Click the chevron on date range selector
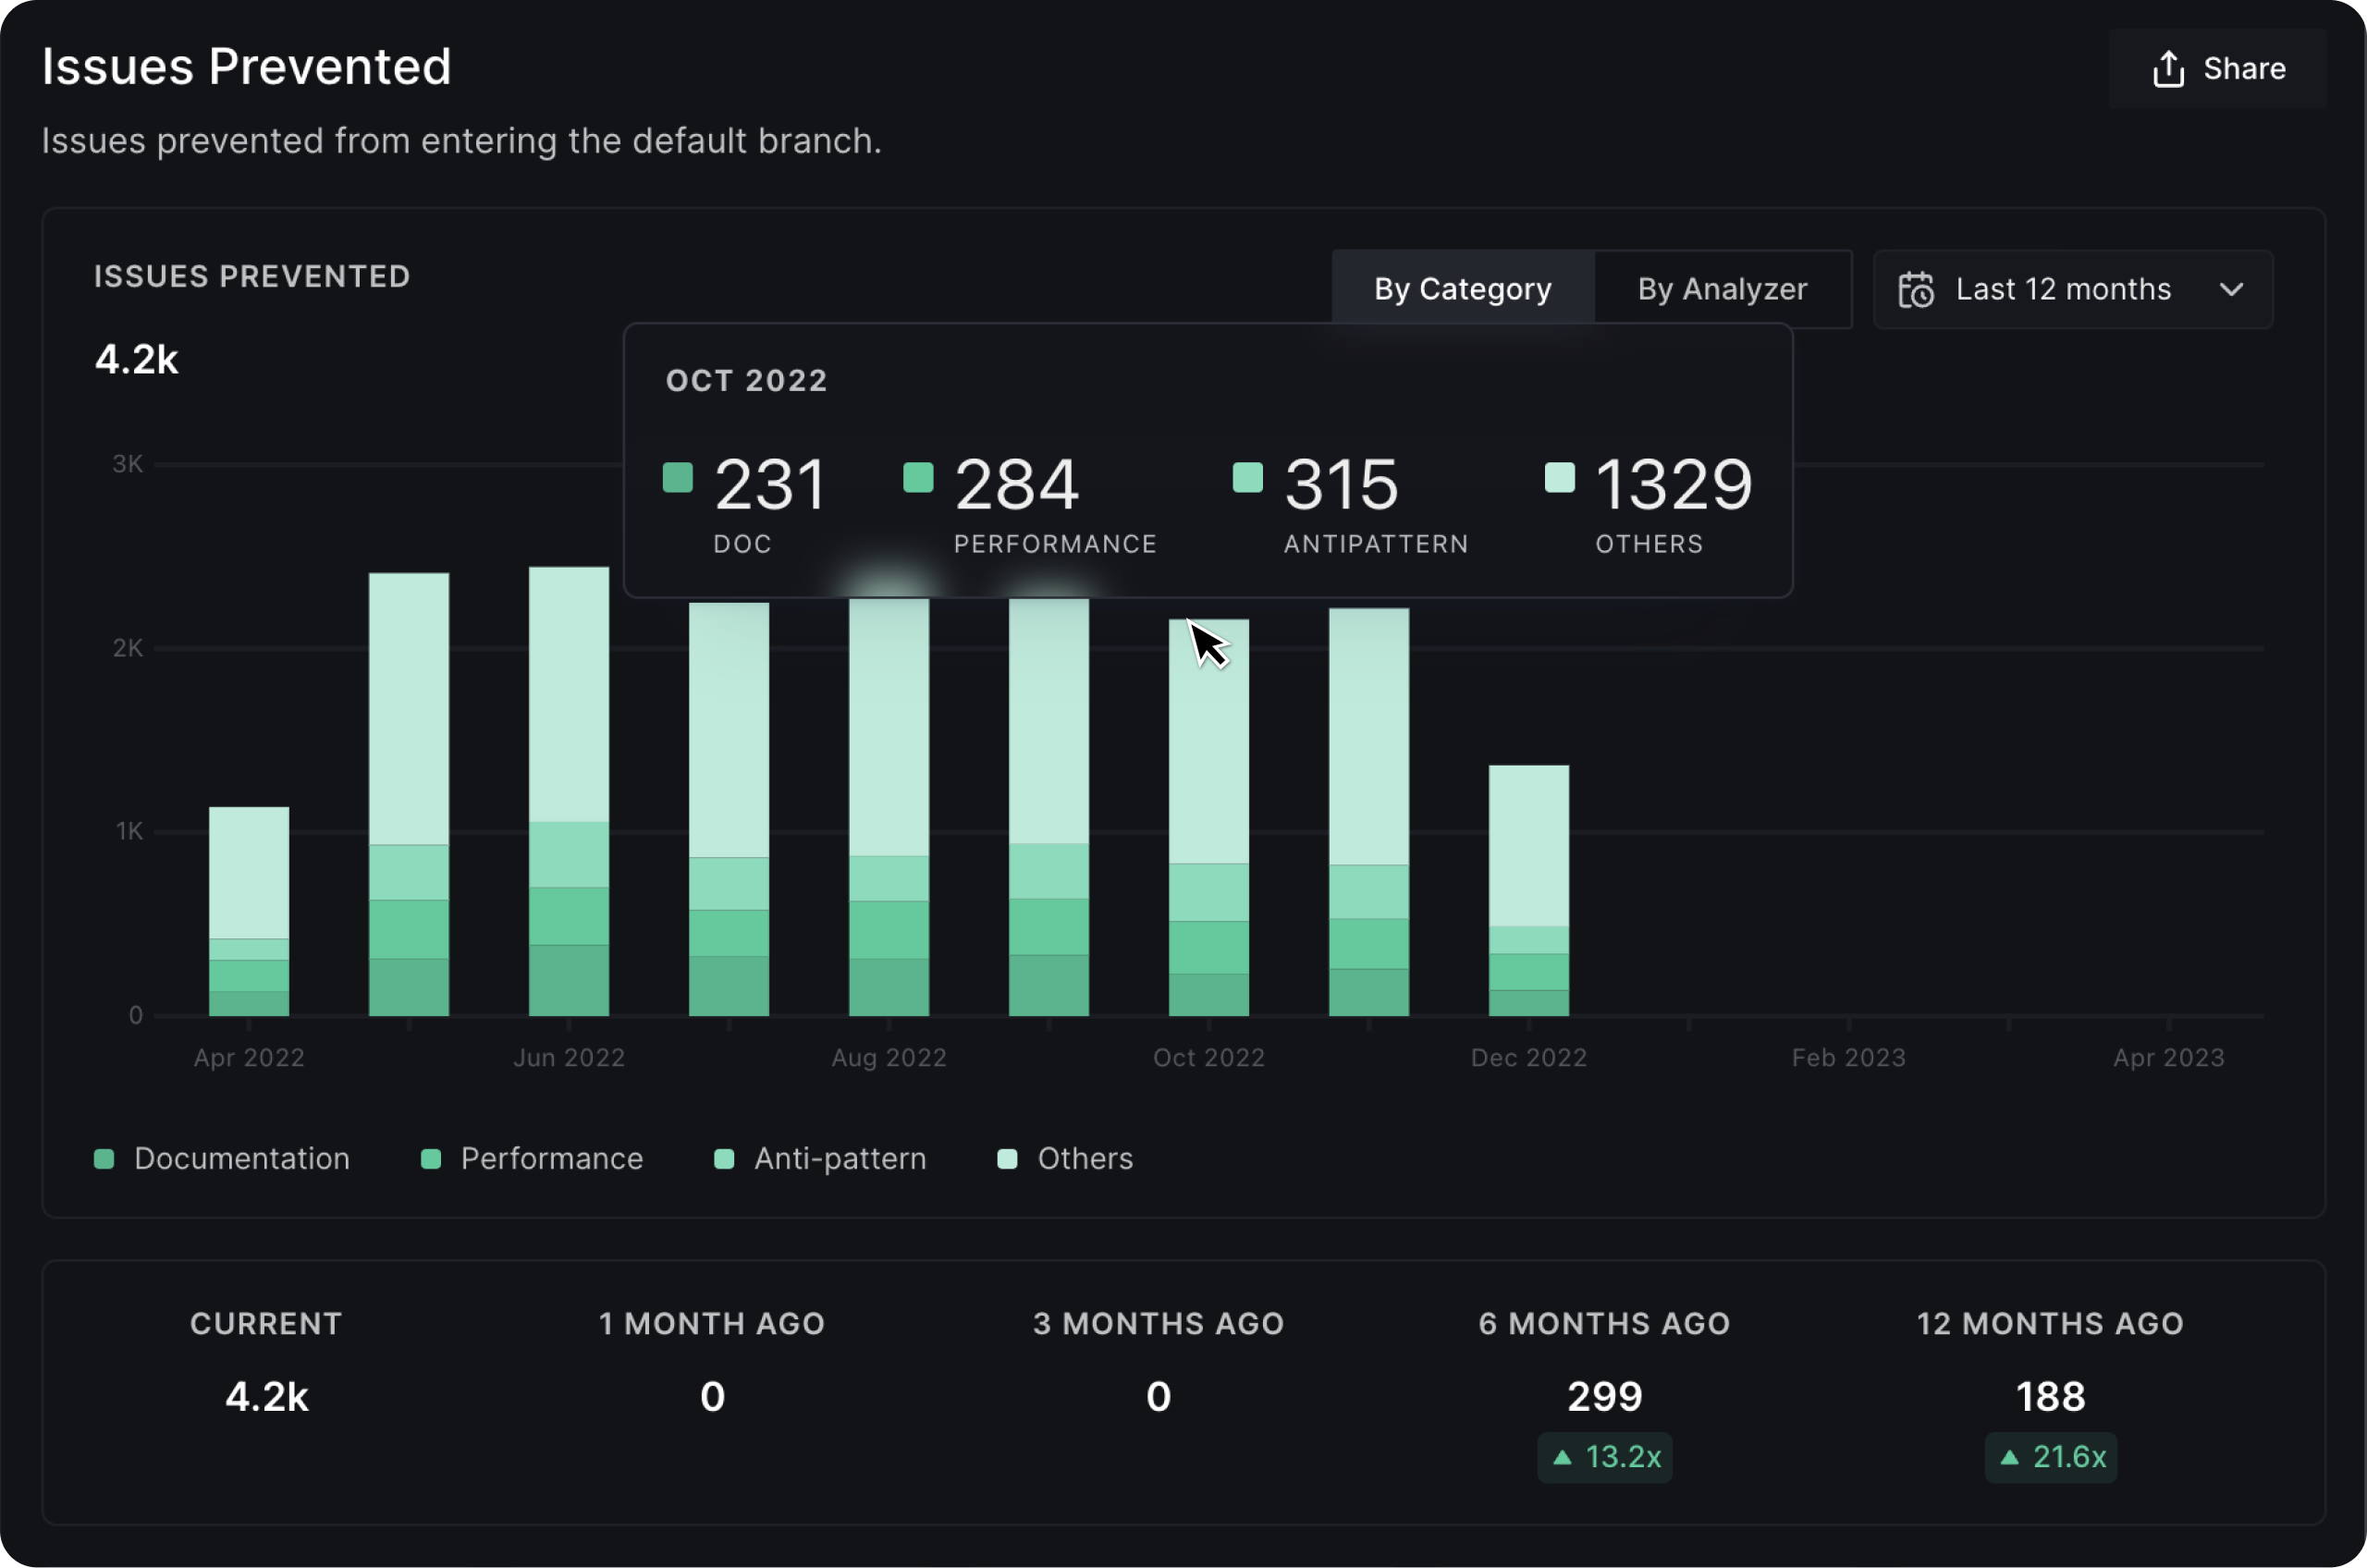The width and height of the screenshot is (2367, 1568). point(2231,290)
